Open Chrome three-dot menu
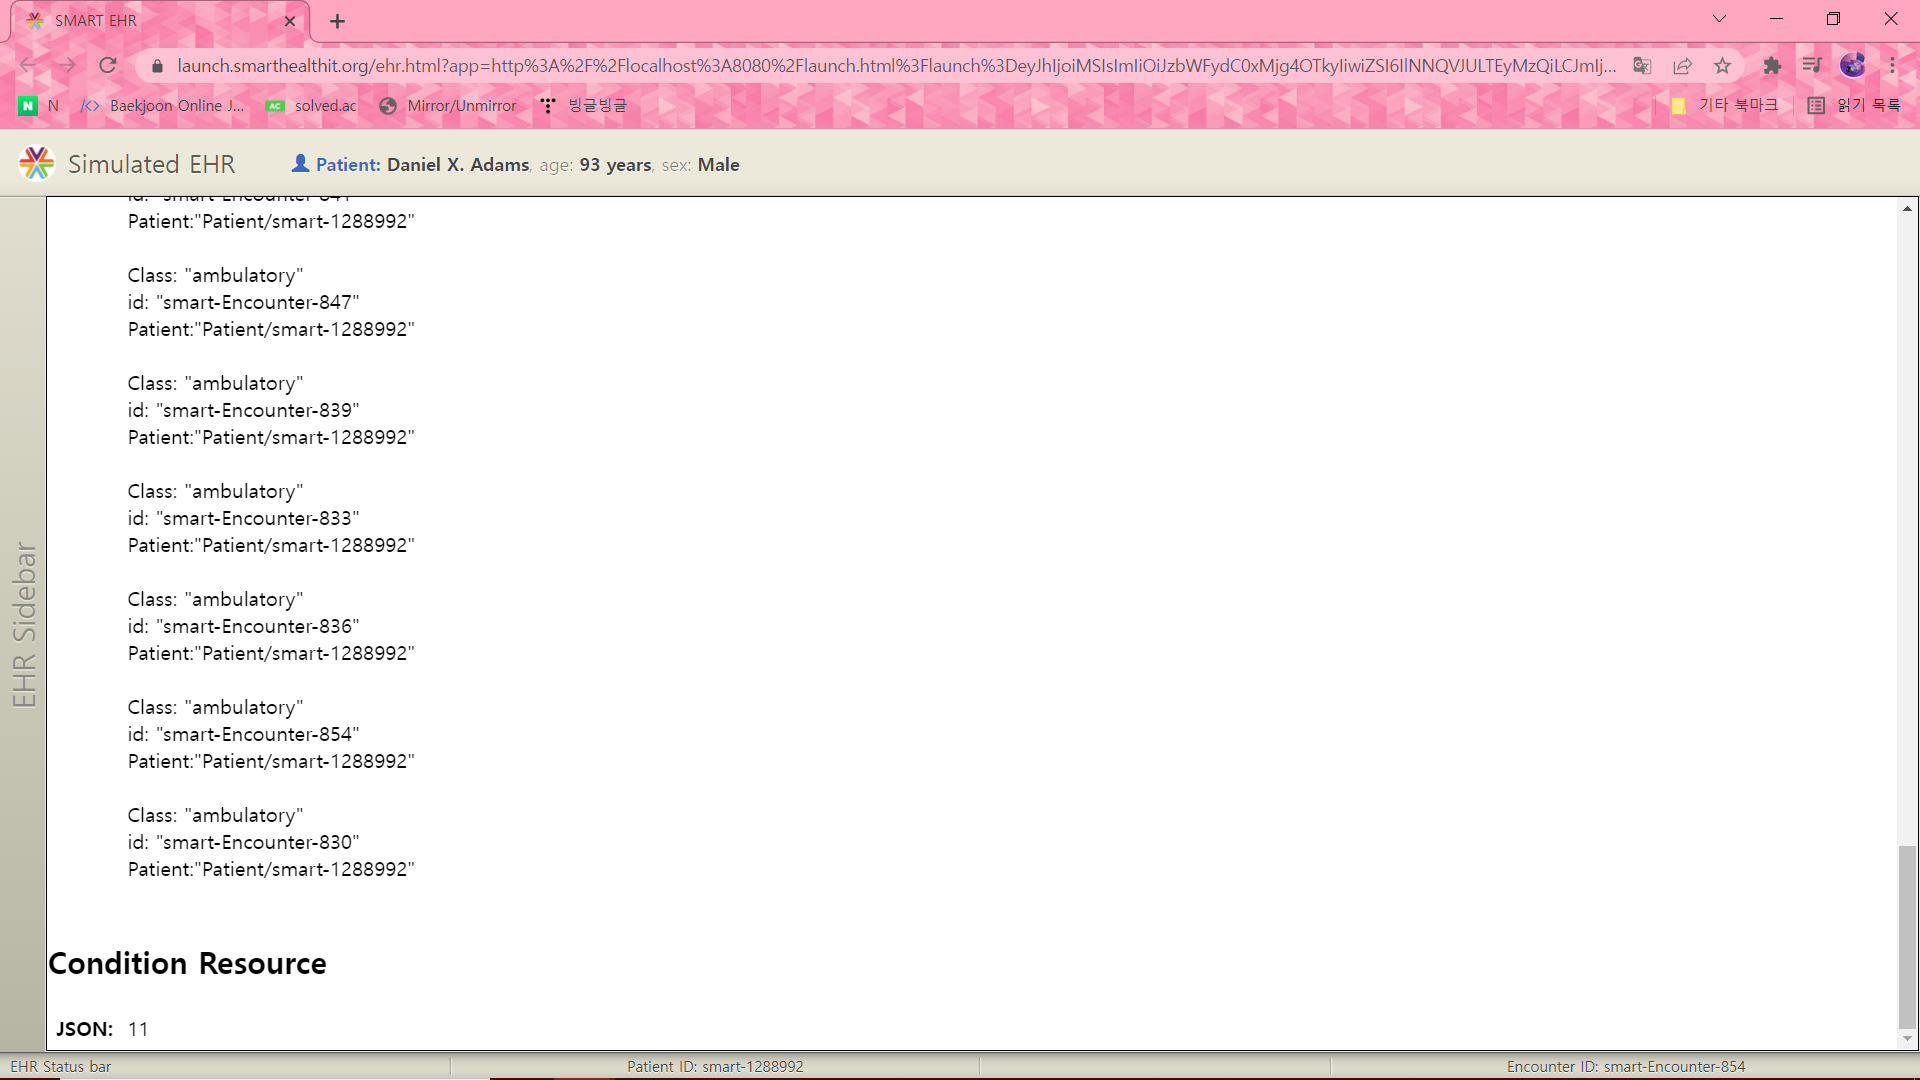1920x1080 pixels. pyautogui.click(x=1893, y=66)
